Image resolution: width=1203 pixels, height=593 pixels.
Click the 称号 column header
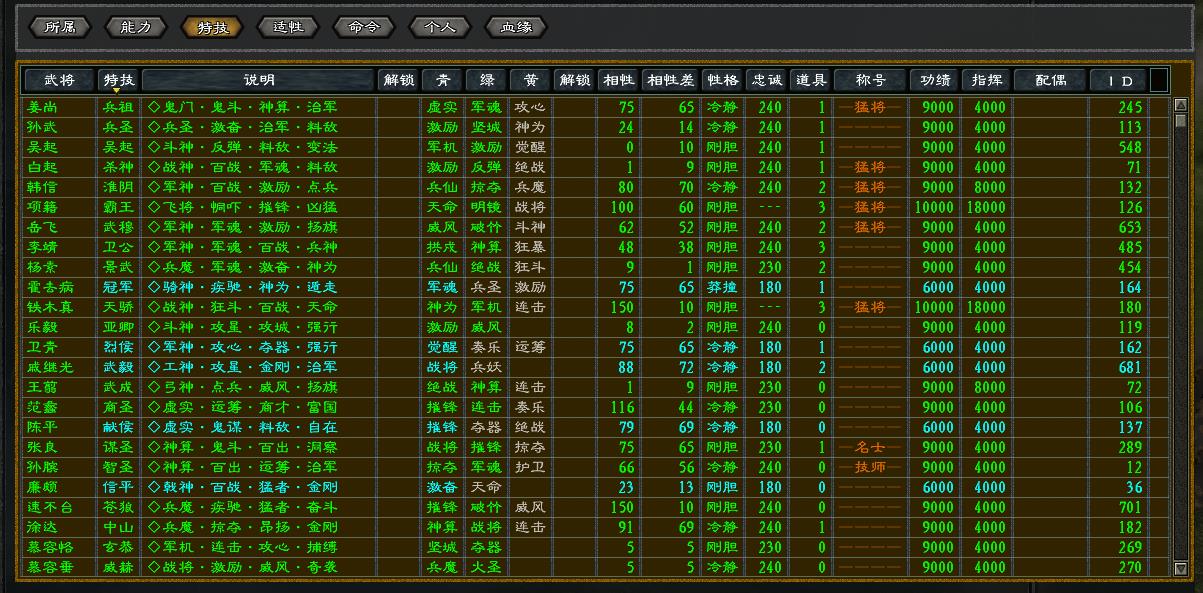(x=870, y=80)
